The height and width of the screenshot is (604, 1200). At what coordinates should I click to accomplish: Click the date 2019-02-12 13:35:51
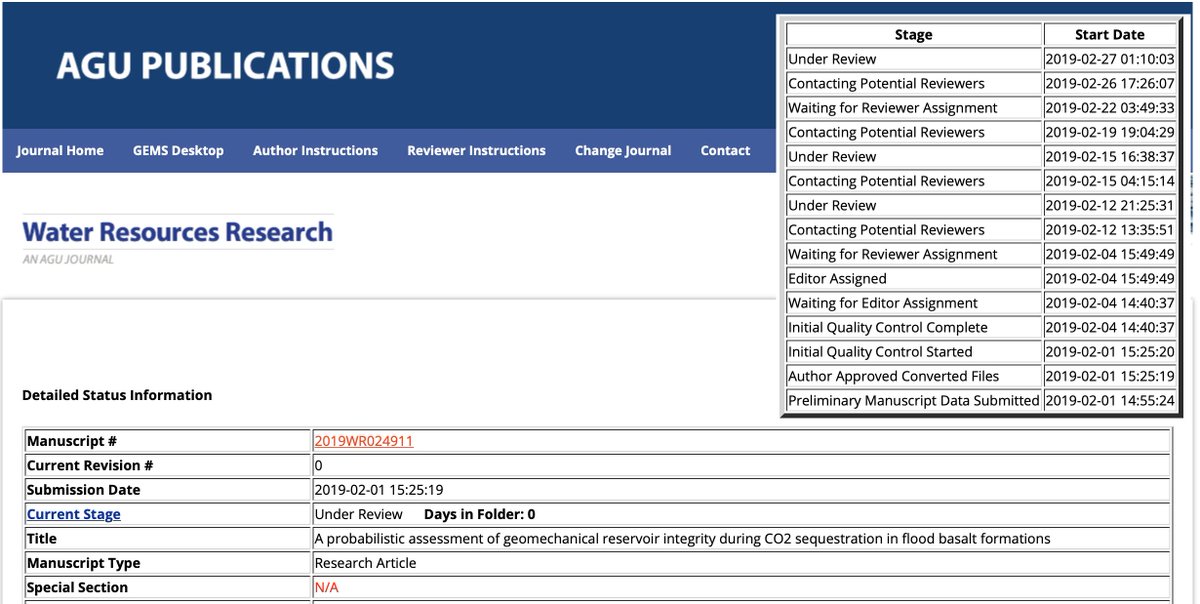[1110, 230]
